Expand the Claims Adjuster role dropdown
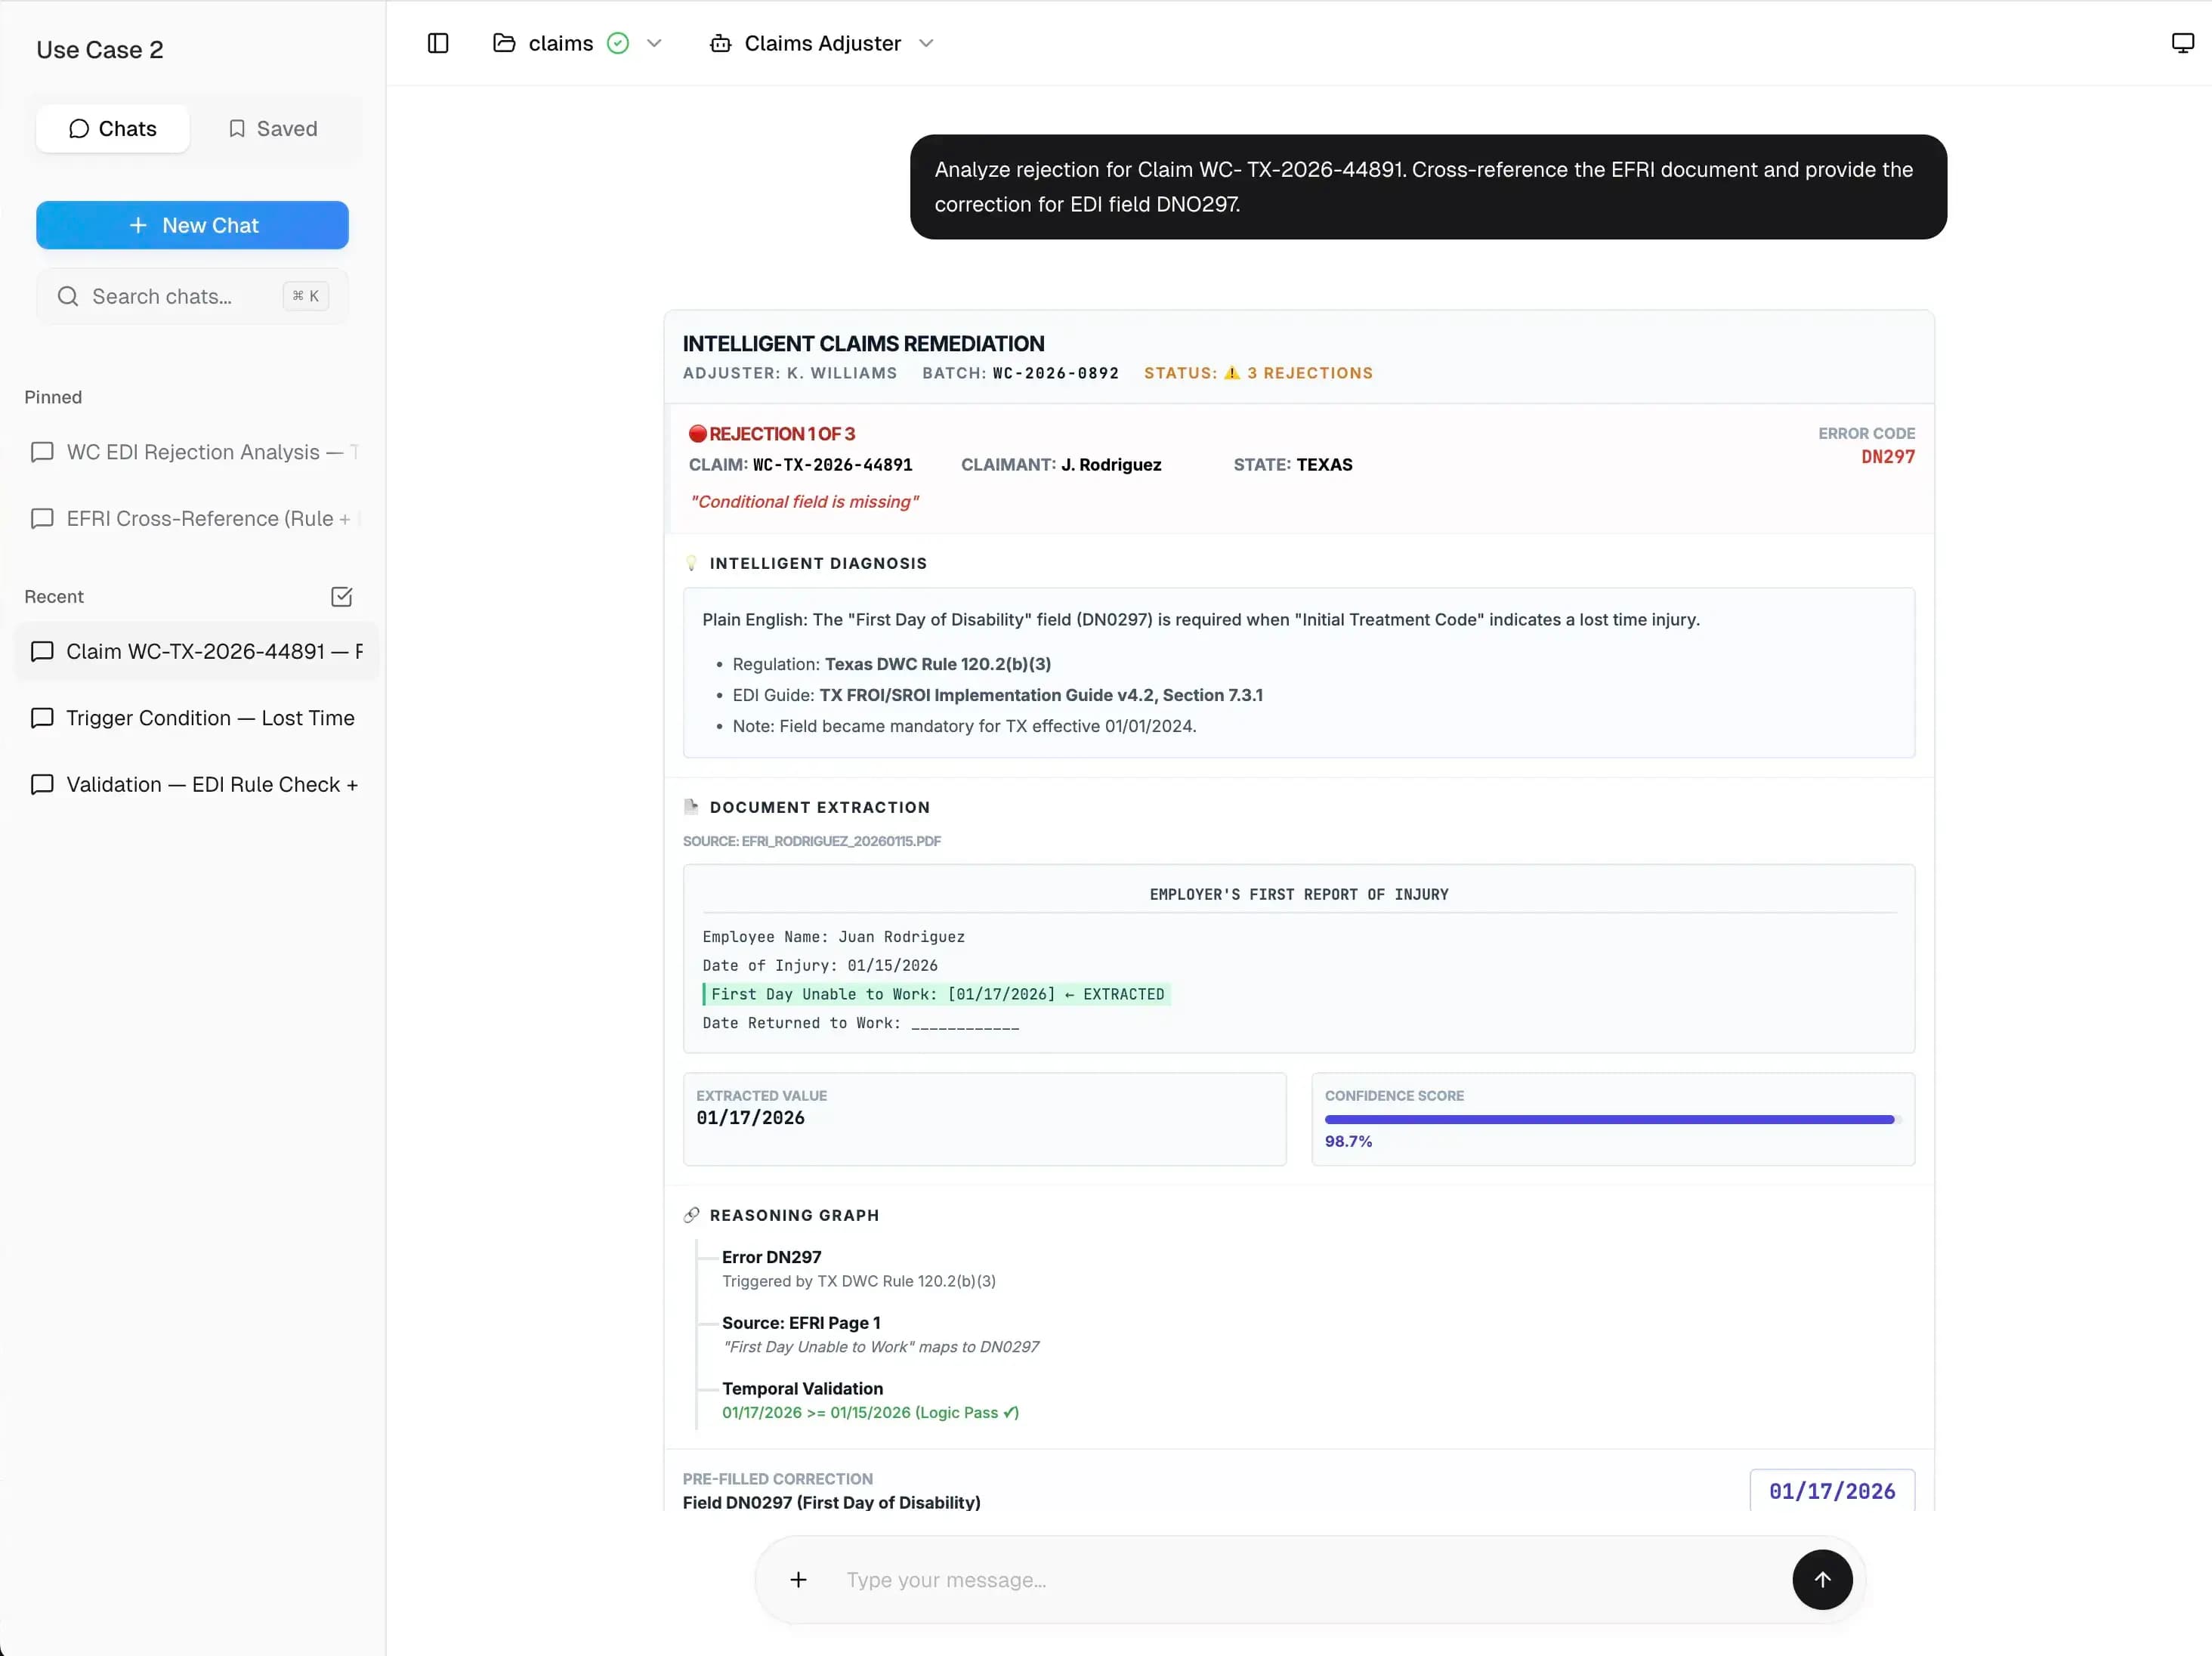The height and width of the screenshot is (1656, 2212). click(926, 43)
